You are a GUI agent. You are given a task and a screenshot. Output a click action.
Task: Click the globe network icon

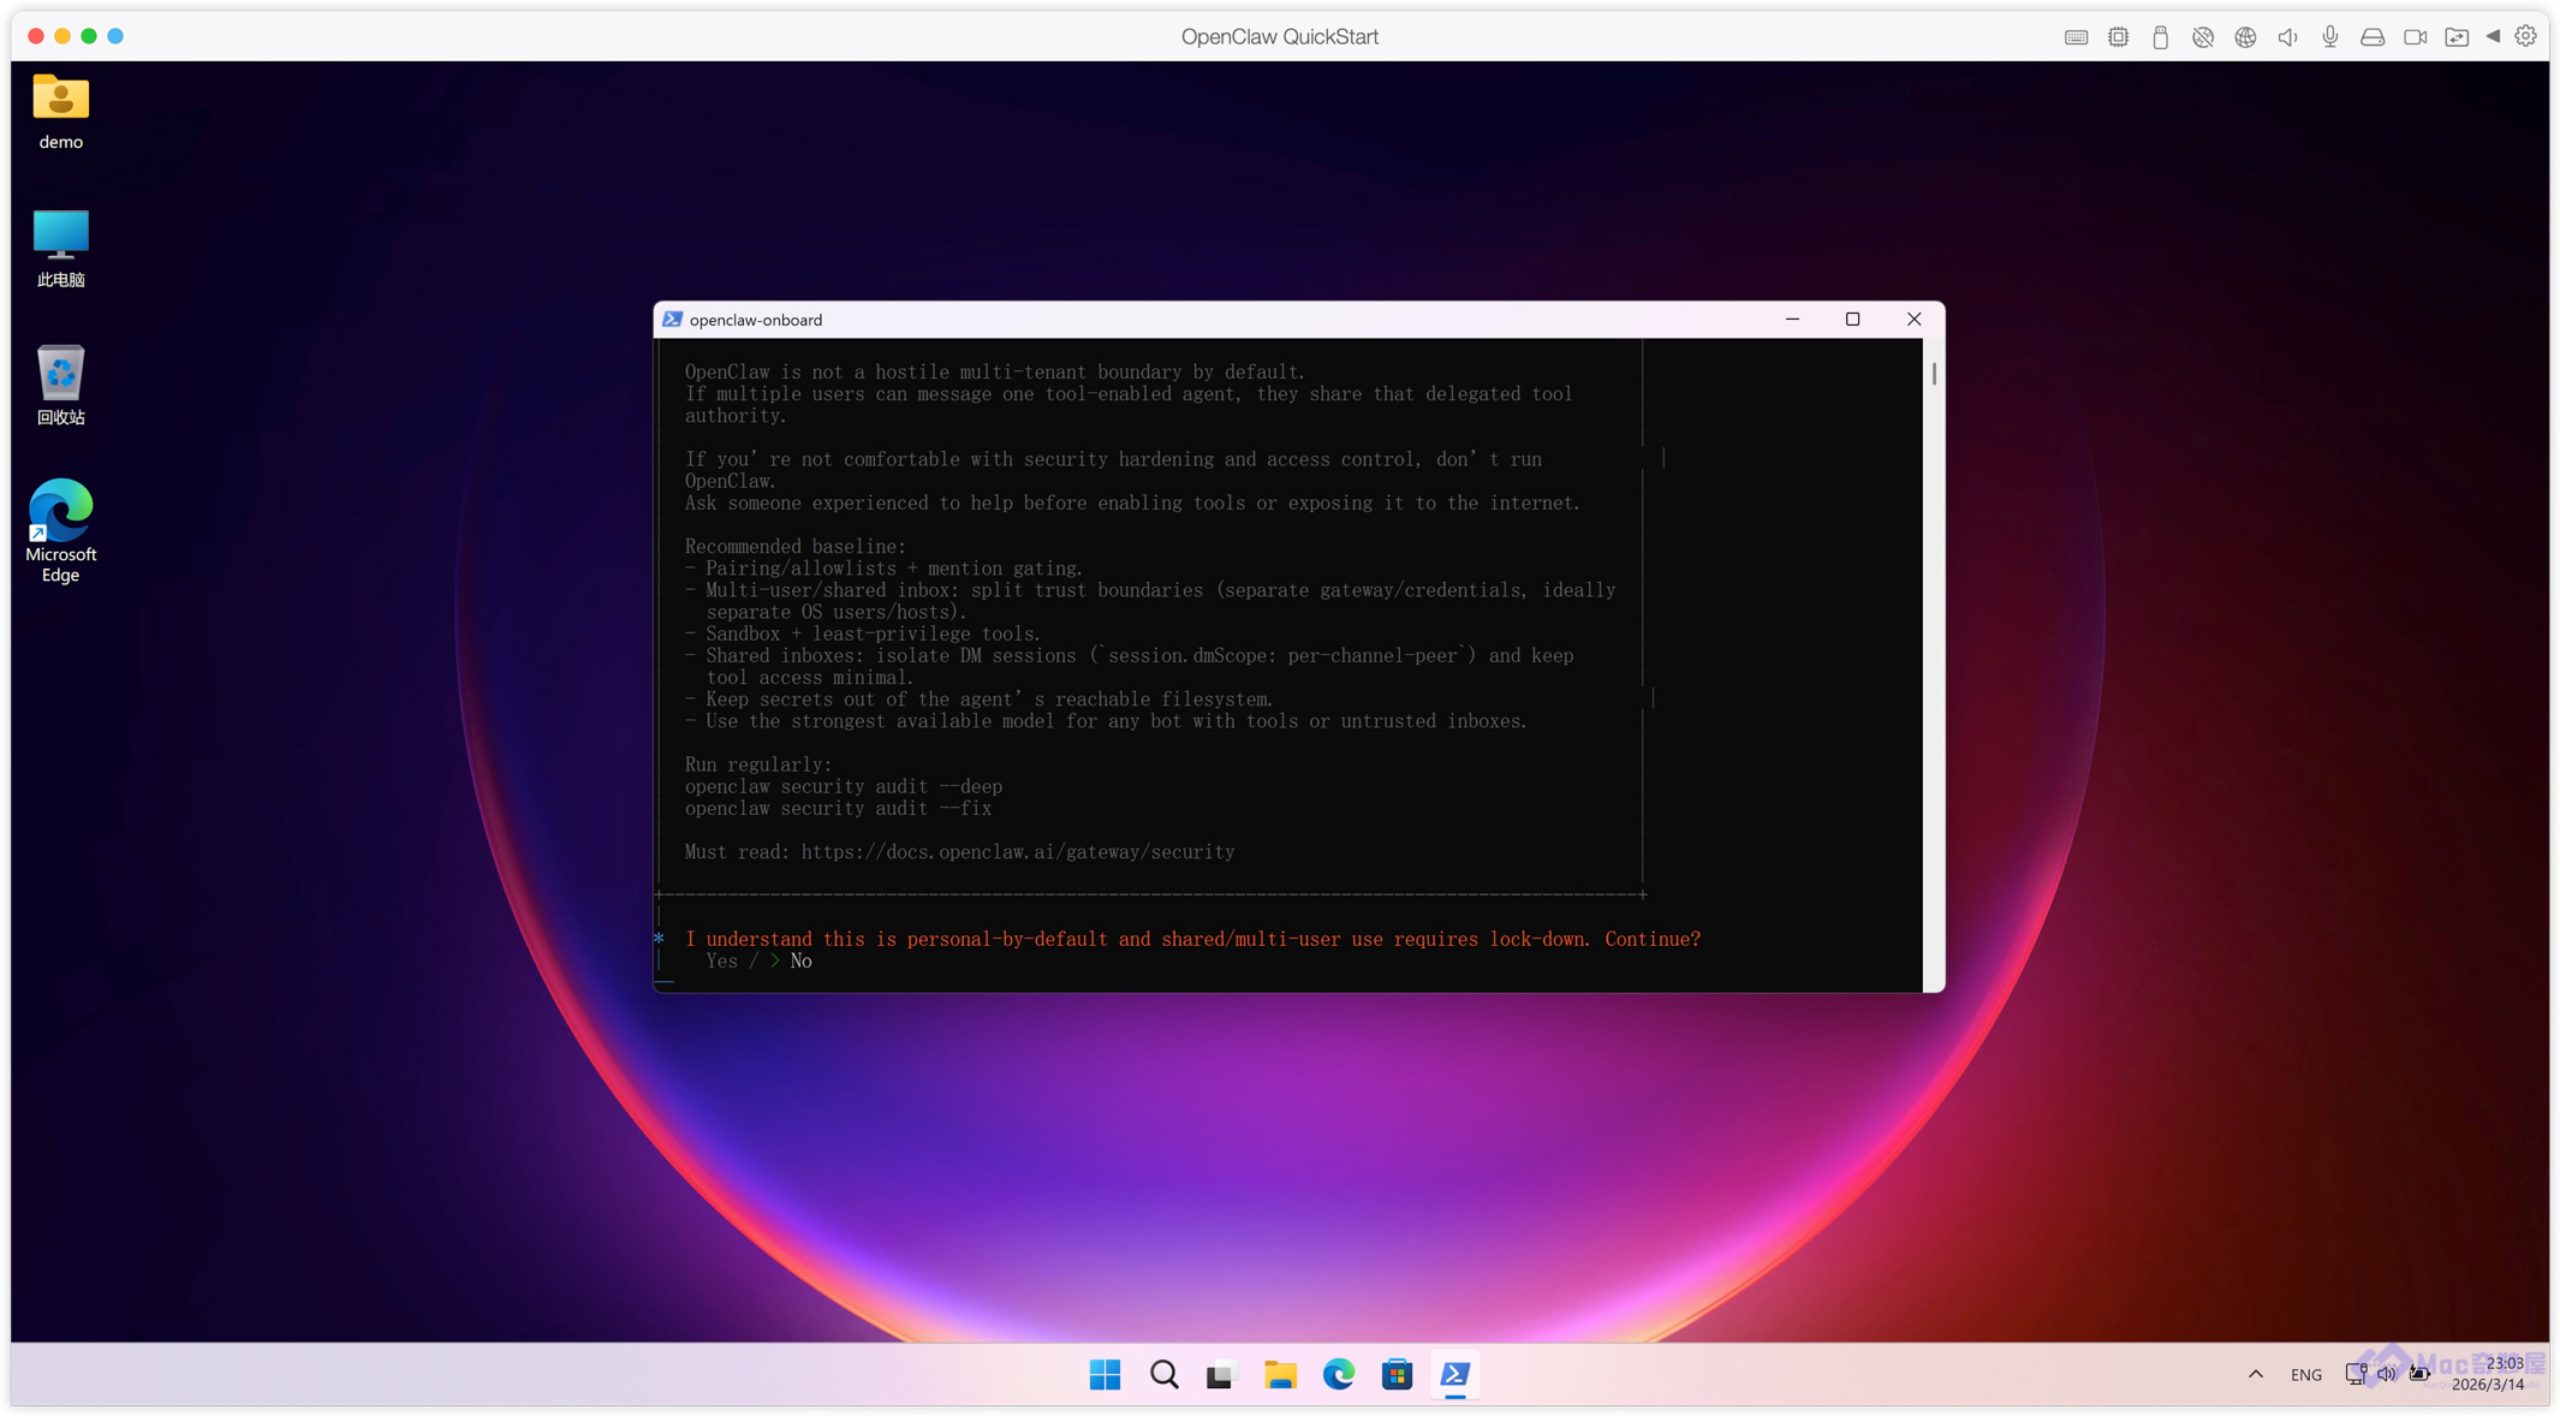coord(2245,37)
